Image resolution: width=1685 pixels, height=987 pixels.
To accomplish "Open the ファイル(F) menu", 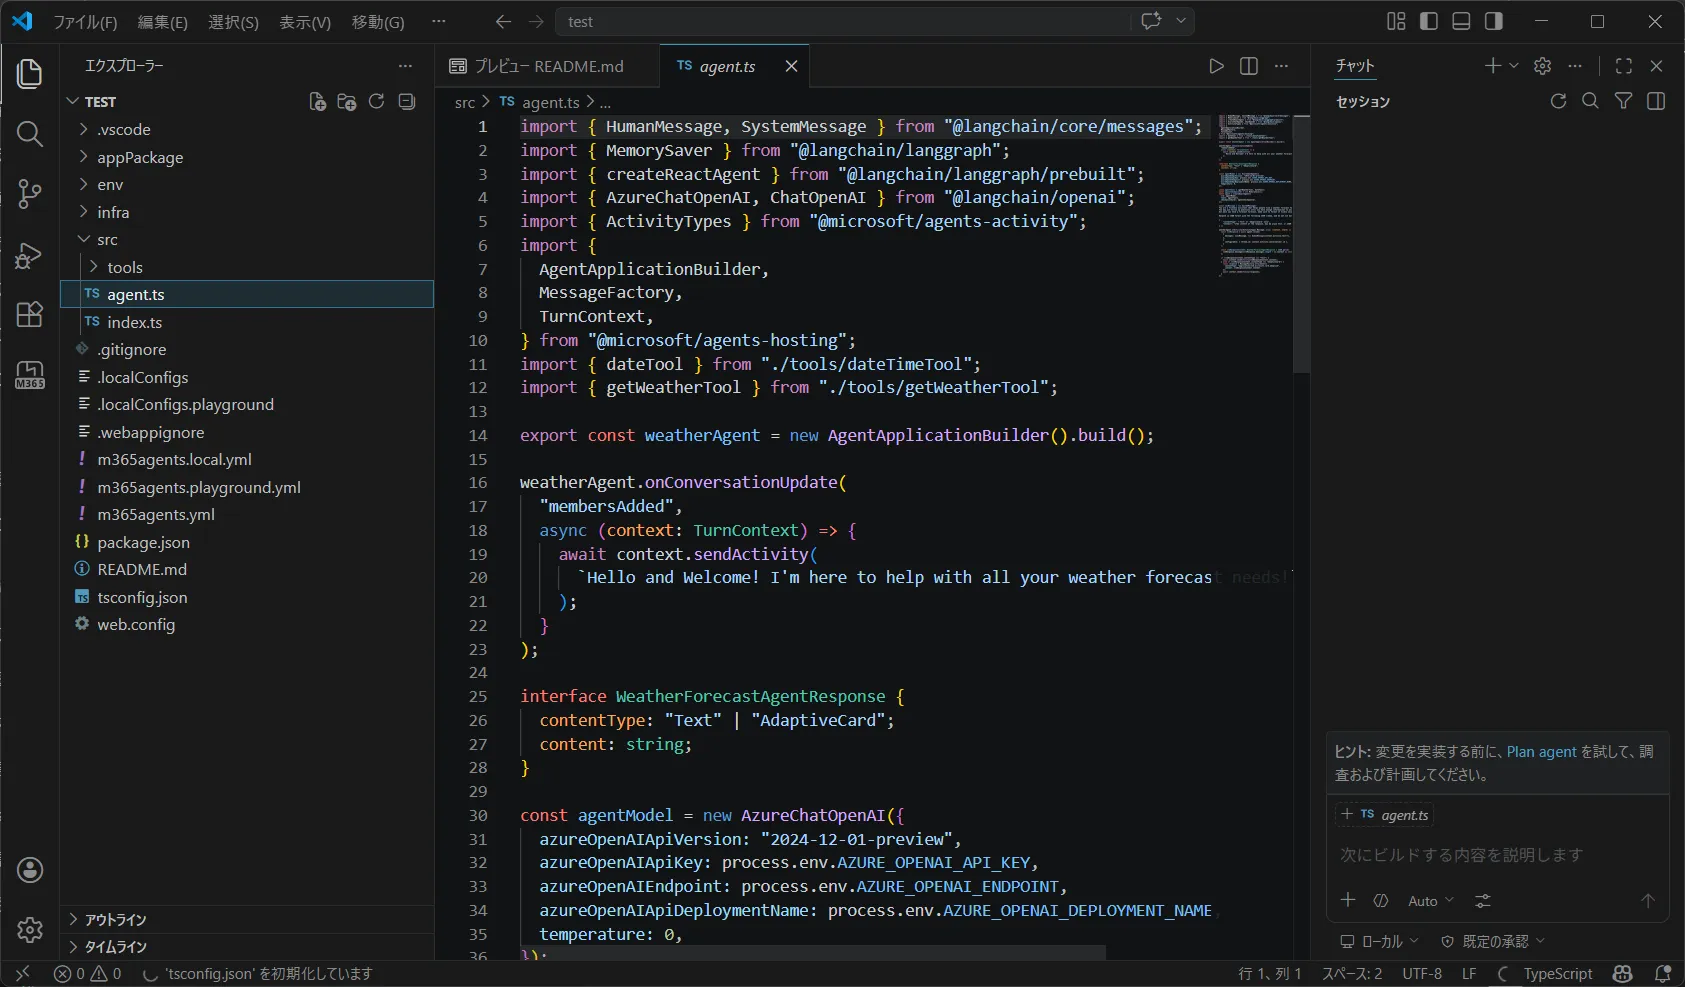I will point(85,22).
